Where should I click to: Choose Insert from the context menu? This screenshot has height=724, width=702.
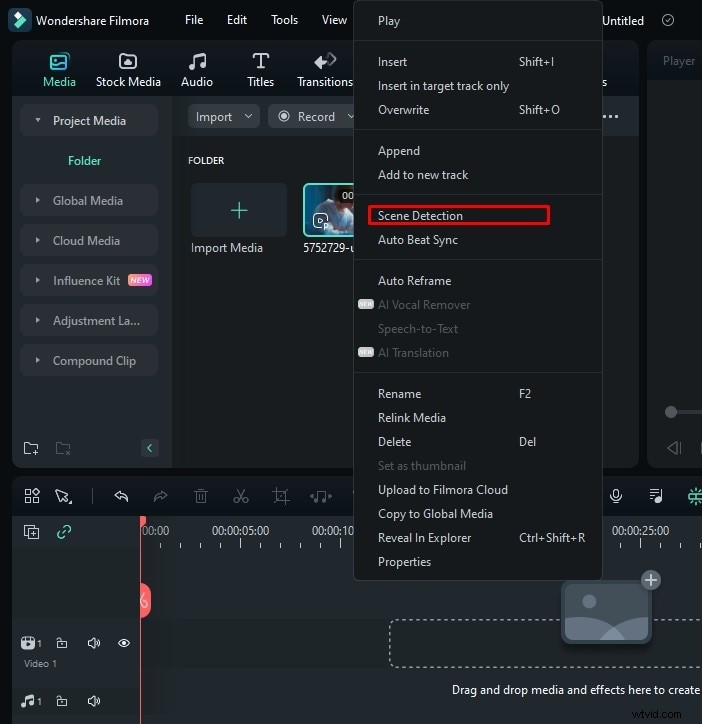click(478, 61)
